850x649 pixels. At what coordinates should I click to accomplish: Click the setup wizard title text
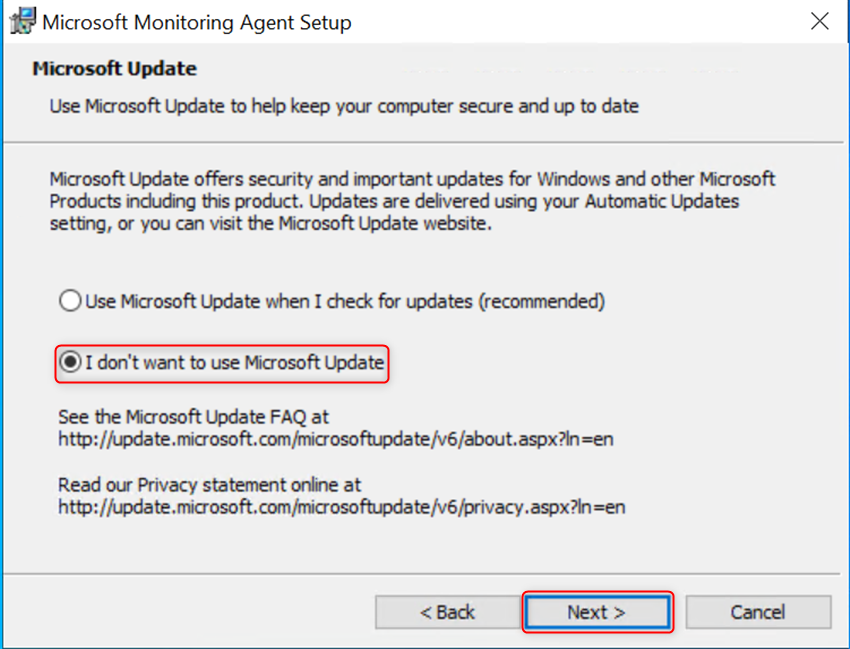pos(196,21)
